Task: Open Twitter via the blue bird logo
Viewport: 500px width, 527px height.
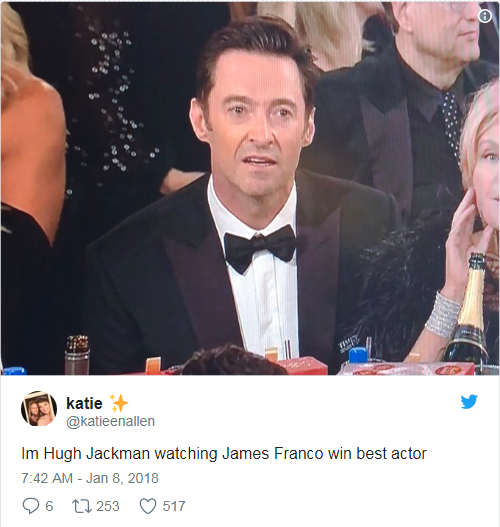Action: coord(469,402)
